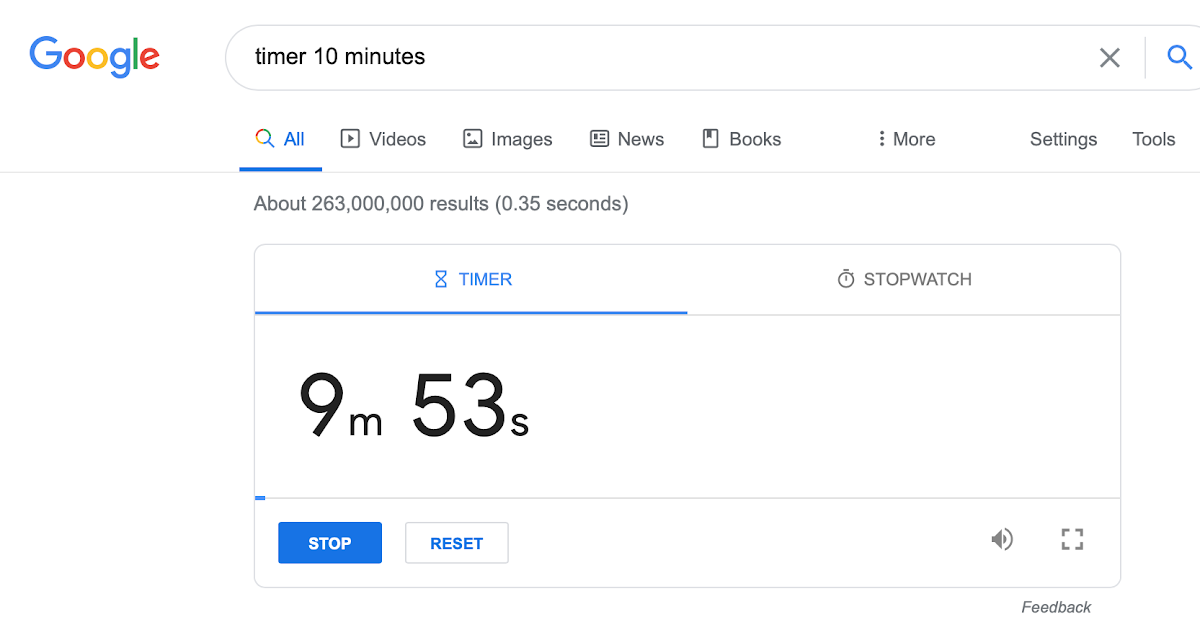Reset the timer to 10 minutes
1200x630 pixels.
tap(456, 542)
